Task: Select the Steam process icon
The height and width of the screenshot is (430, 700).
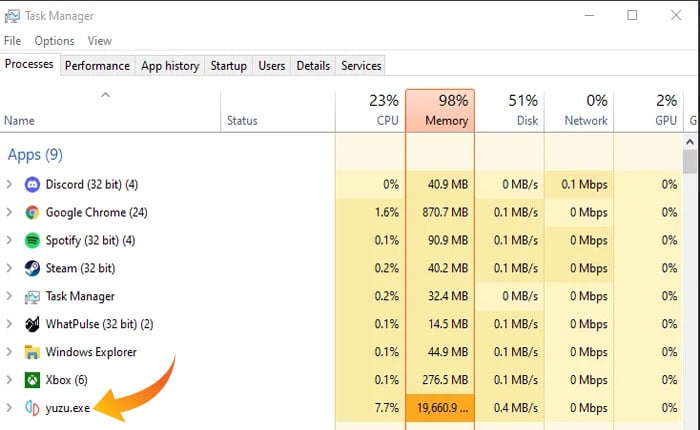Action: 32,268
